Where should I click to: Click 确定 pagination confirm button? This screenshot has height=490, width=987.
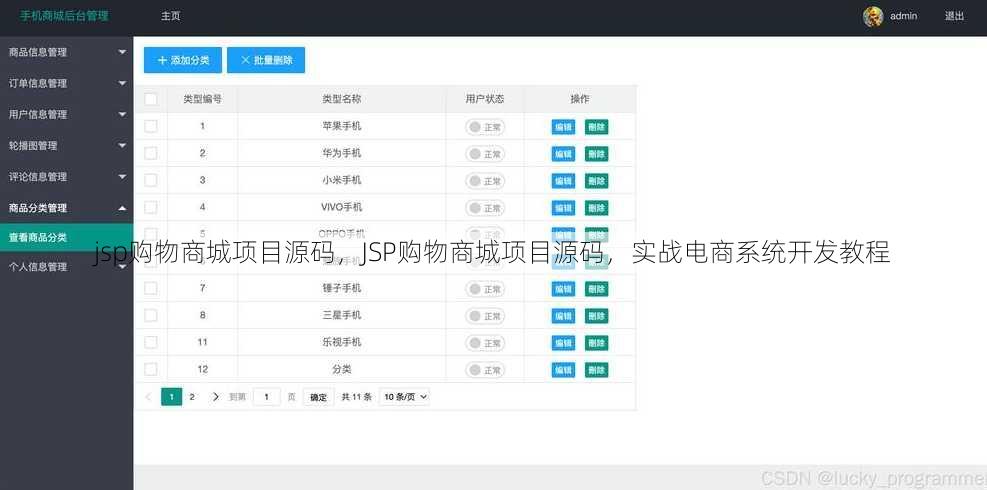click(x=319, y=397)
